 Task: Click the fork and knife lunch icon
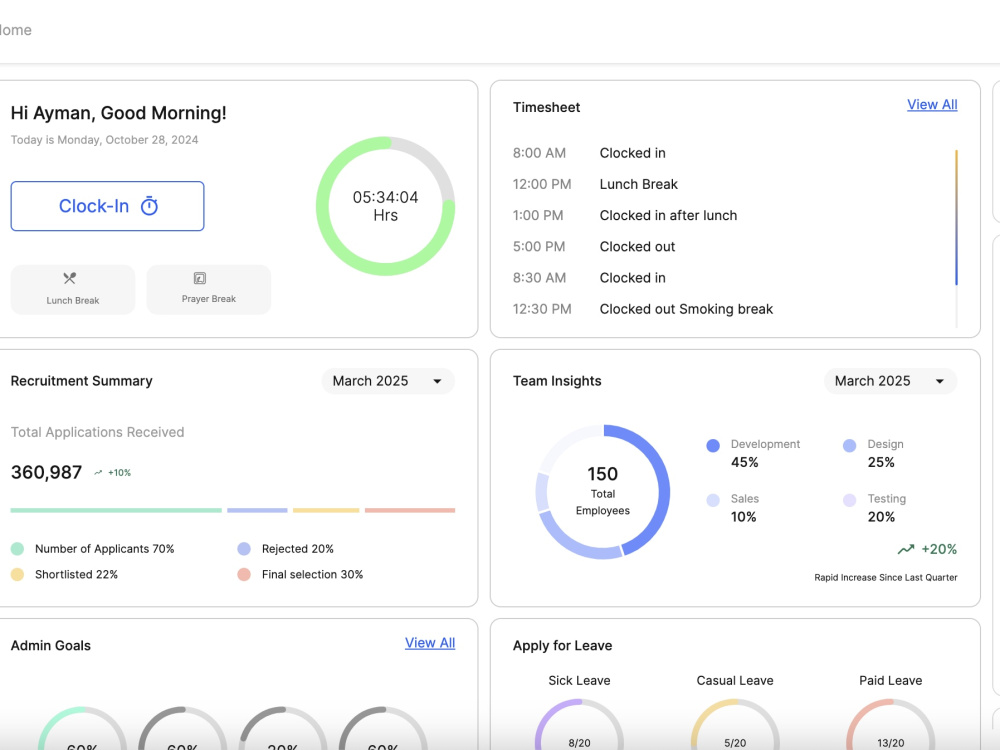(70, 278)
